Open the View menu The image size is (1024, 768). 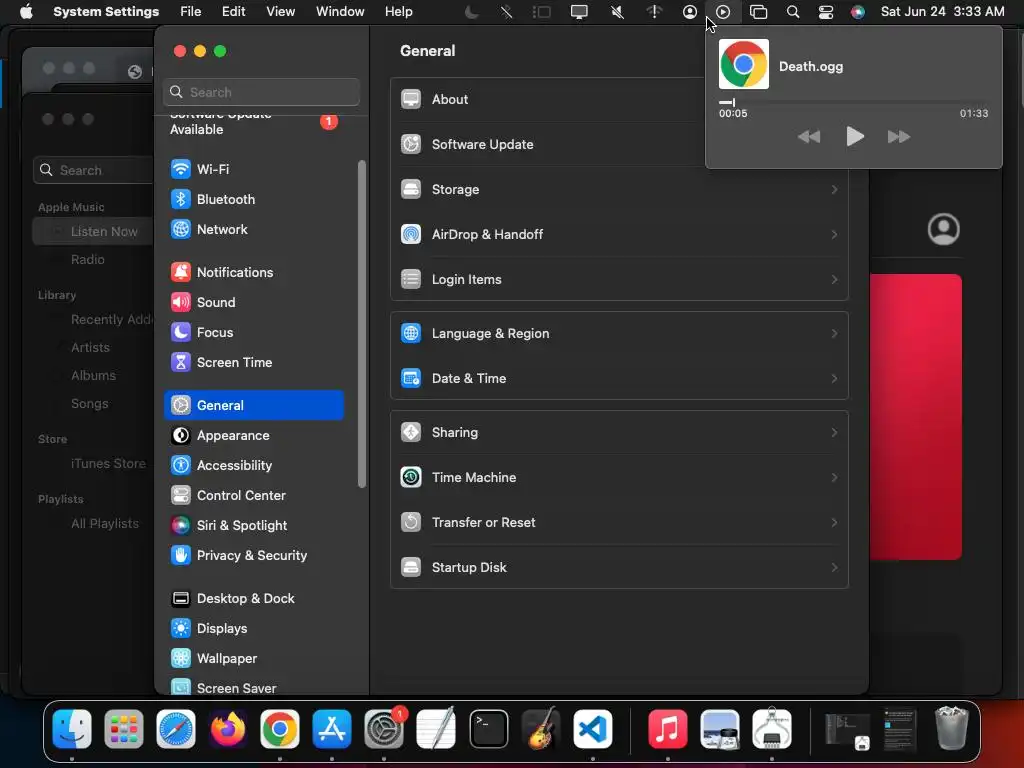pyautogui.click(x=280, y=12)
